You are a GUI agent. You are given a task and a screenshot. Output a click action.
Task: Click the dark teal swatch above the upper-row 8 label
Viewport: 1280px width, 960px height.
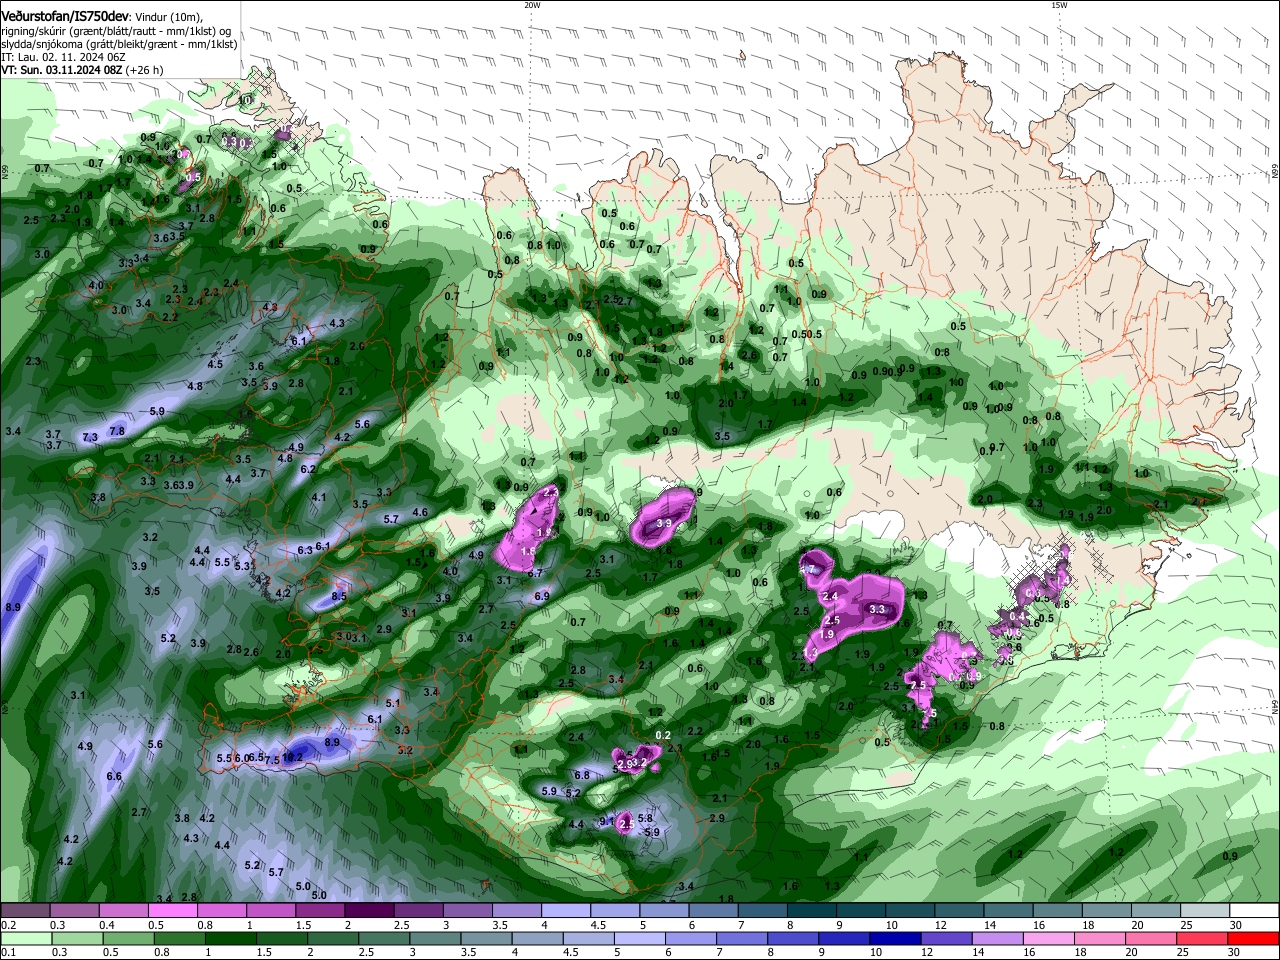pos(812,911)
